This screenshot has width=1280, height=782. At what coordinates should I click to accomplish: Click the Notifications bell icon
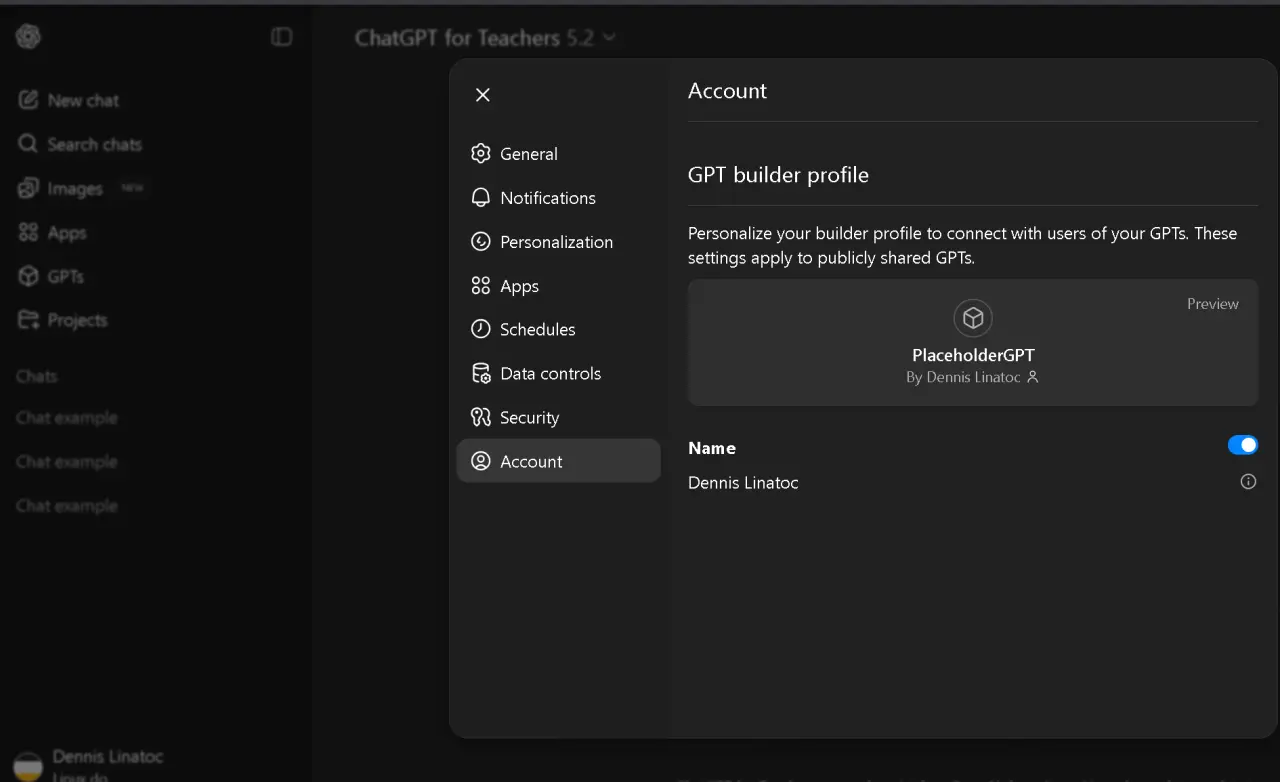tap(481, 197)
